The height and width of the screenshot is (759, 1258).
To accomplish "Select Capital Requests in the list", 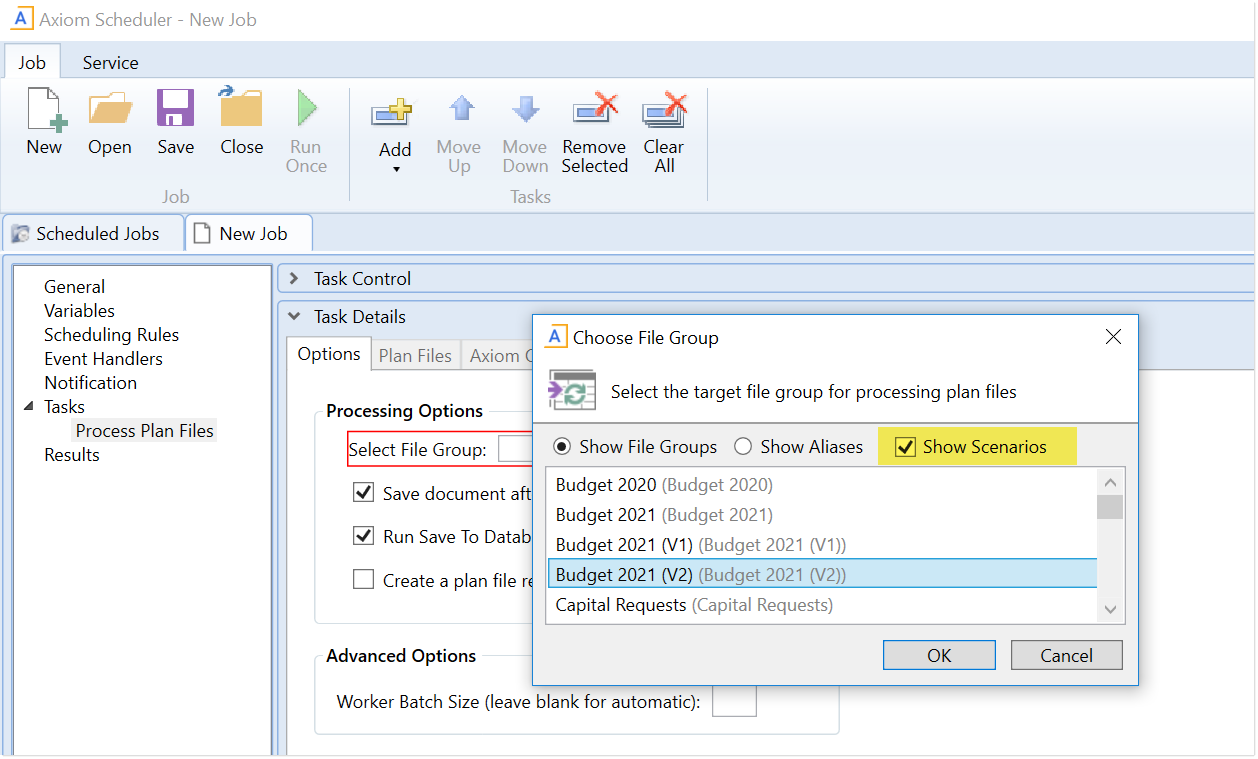I will coord(821,604).
